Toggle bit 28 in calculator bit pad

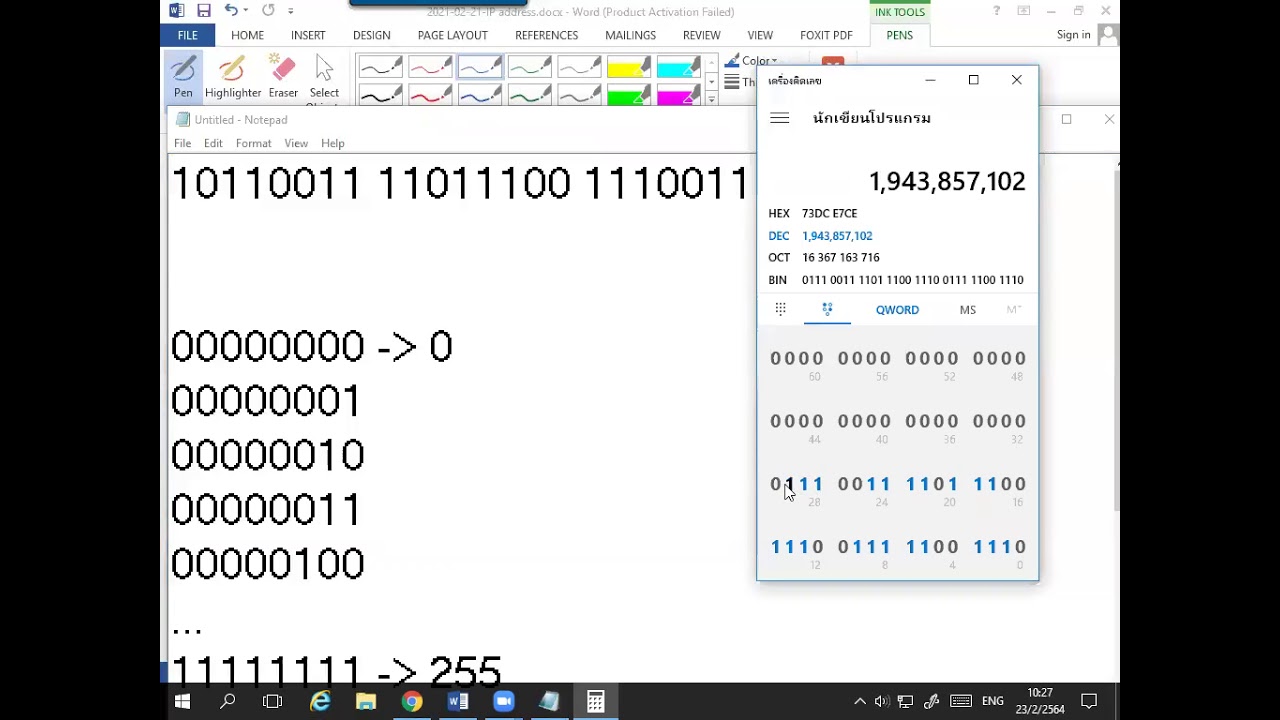(x=819, y=484)
